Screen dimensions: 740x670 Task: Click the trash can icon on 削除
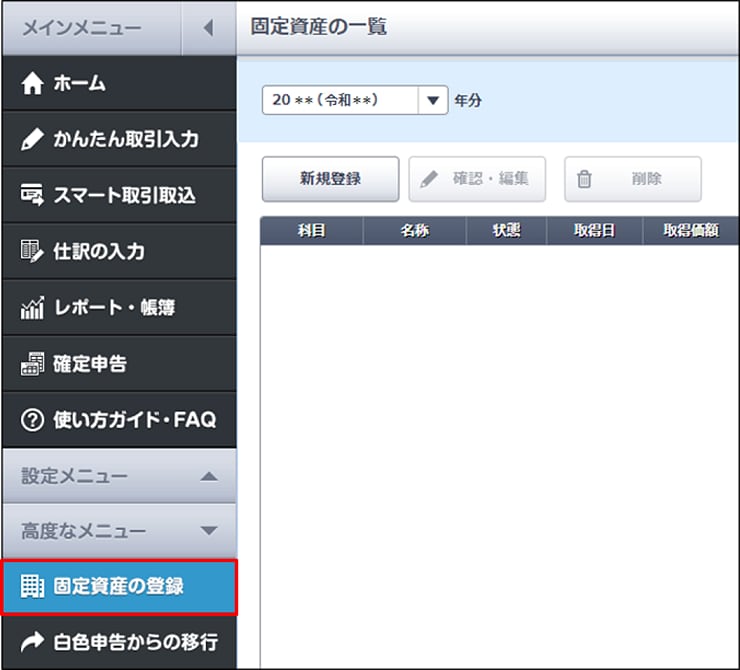click(x=584, y=179)
